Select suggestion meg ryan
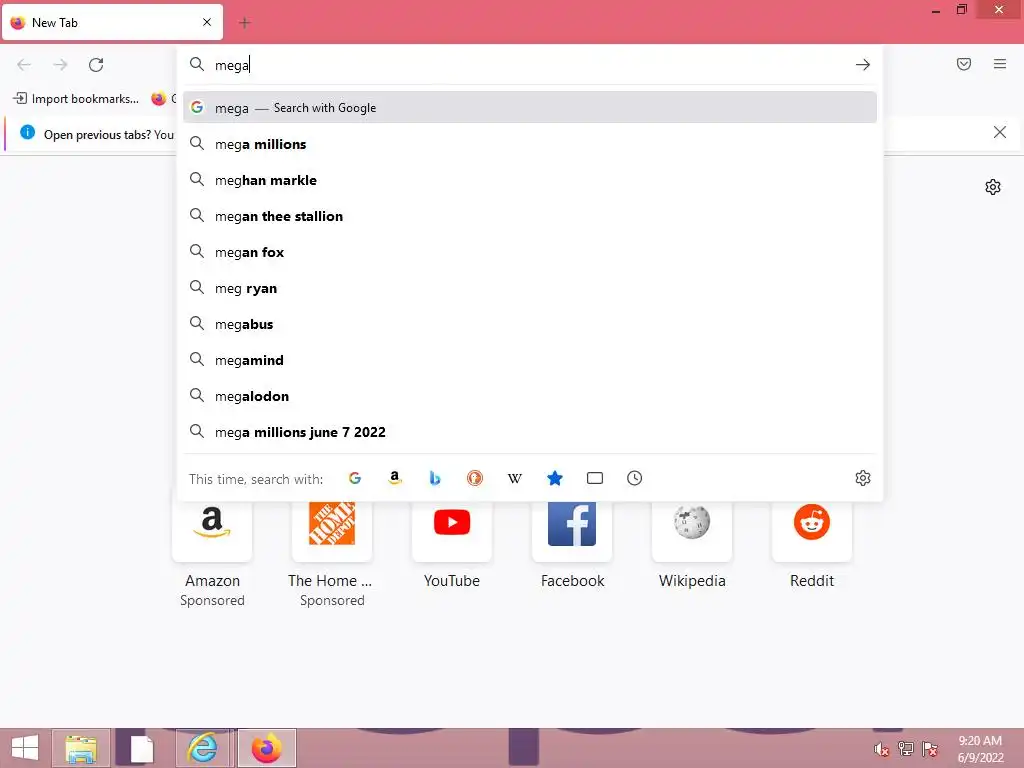This screenshot has width=1024, height=768. pos(530,288)
